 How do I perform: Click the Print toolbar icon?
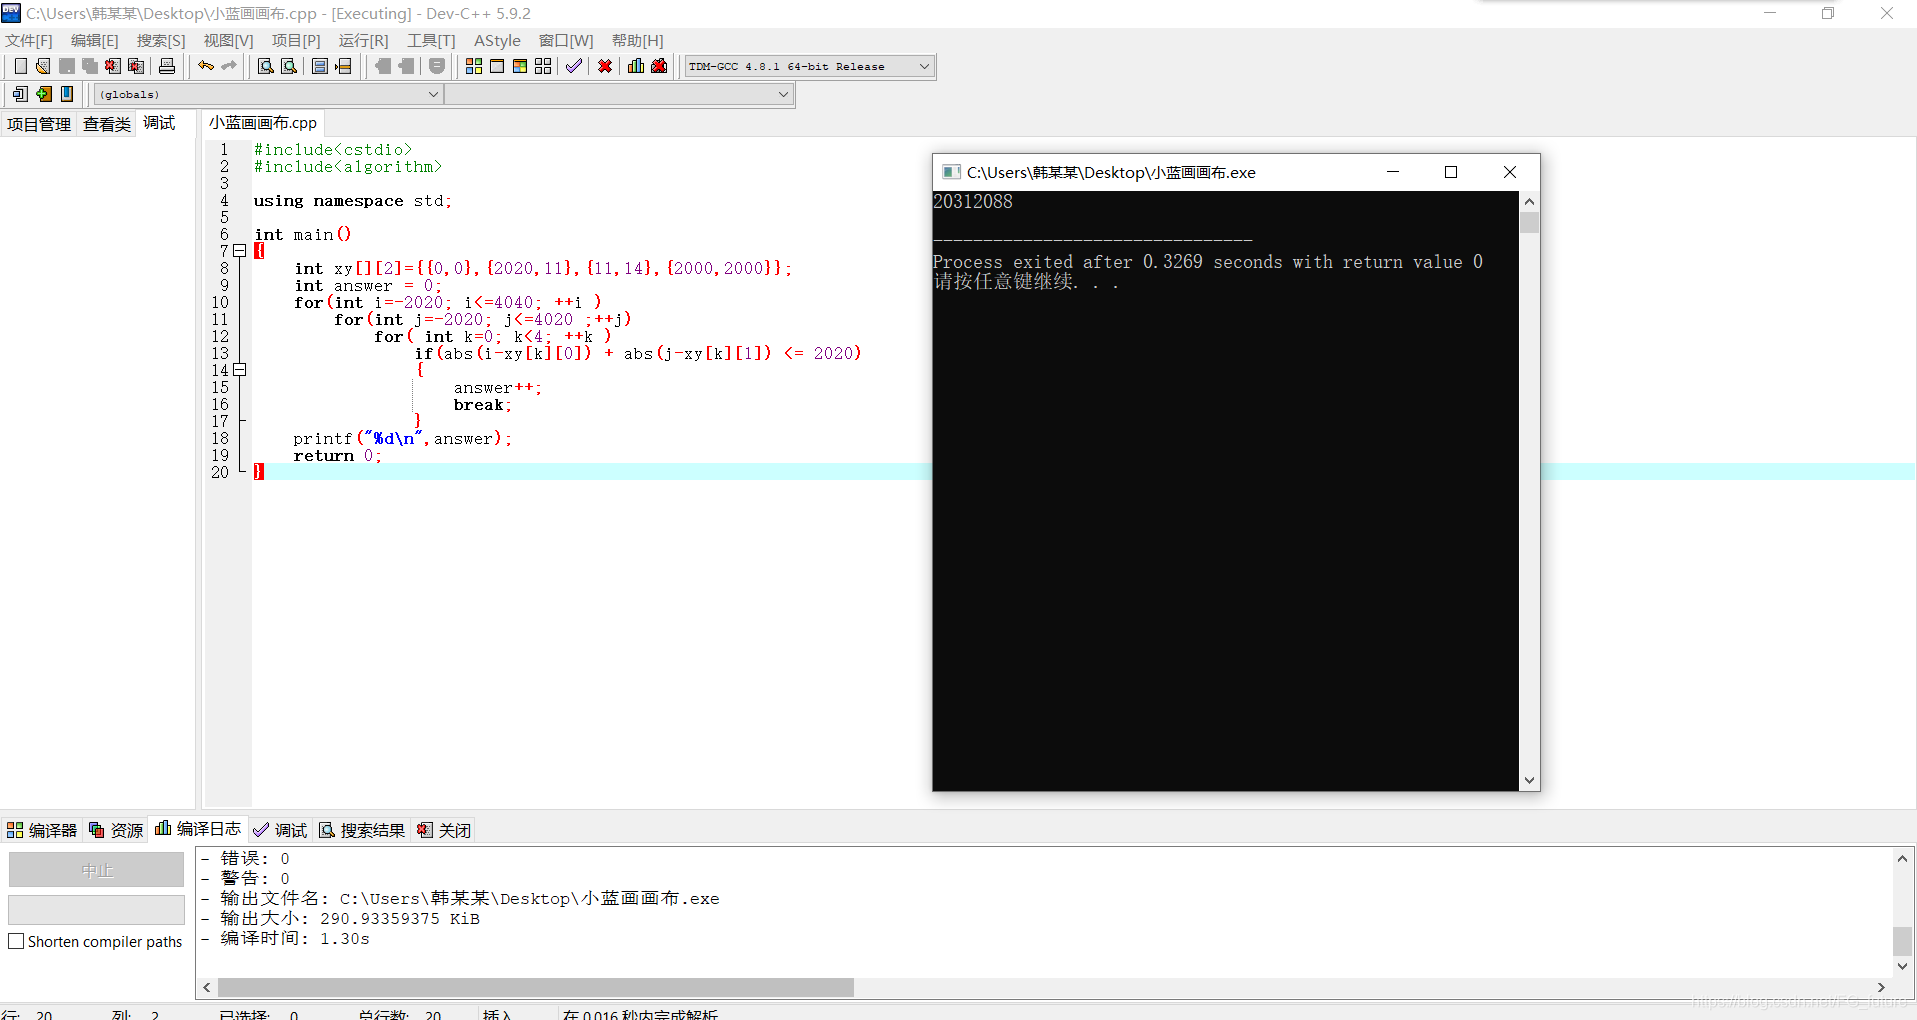(167, 66)
